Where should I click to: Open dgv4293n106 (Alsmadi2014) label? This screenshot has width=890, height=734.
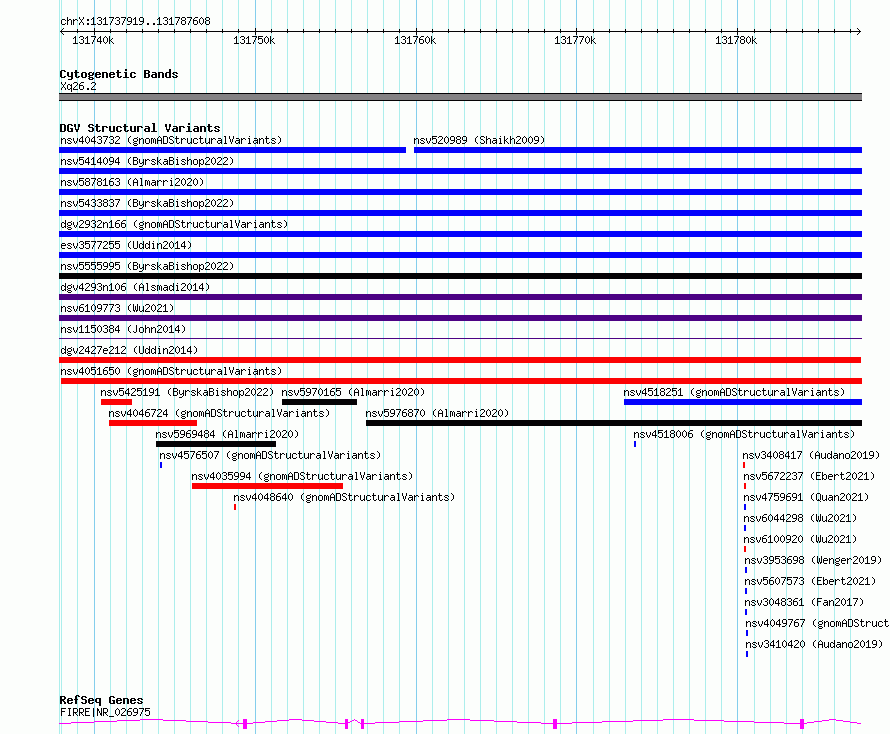coord(135,287)
